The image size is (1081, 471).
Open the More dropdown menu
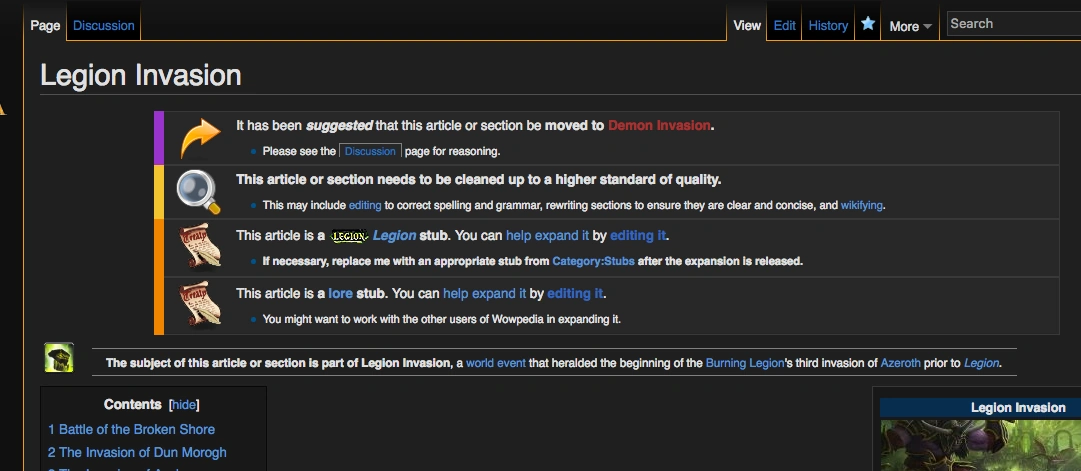pos(910,26)
